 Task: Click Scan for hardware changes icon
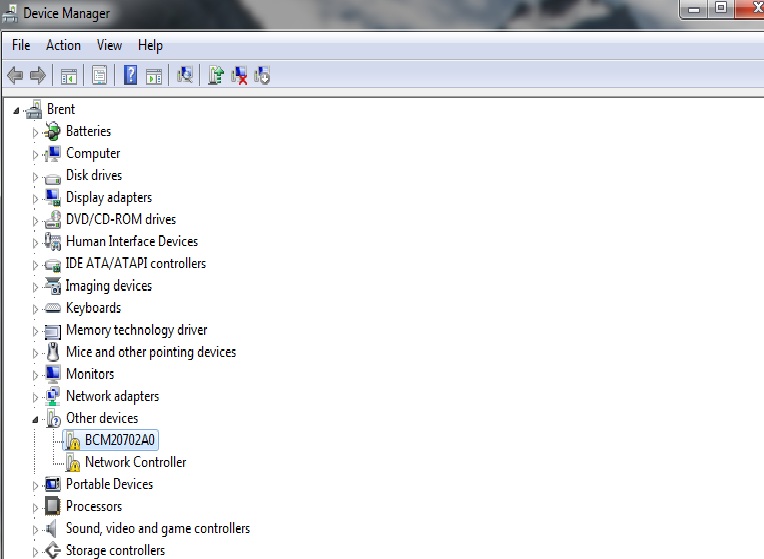[185, 75]
